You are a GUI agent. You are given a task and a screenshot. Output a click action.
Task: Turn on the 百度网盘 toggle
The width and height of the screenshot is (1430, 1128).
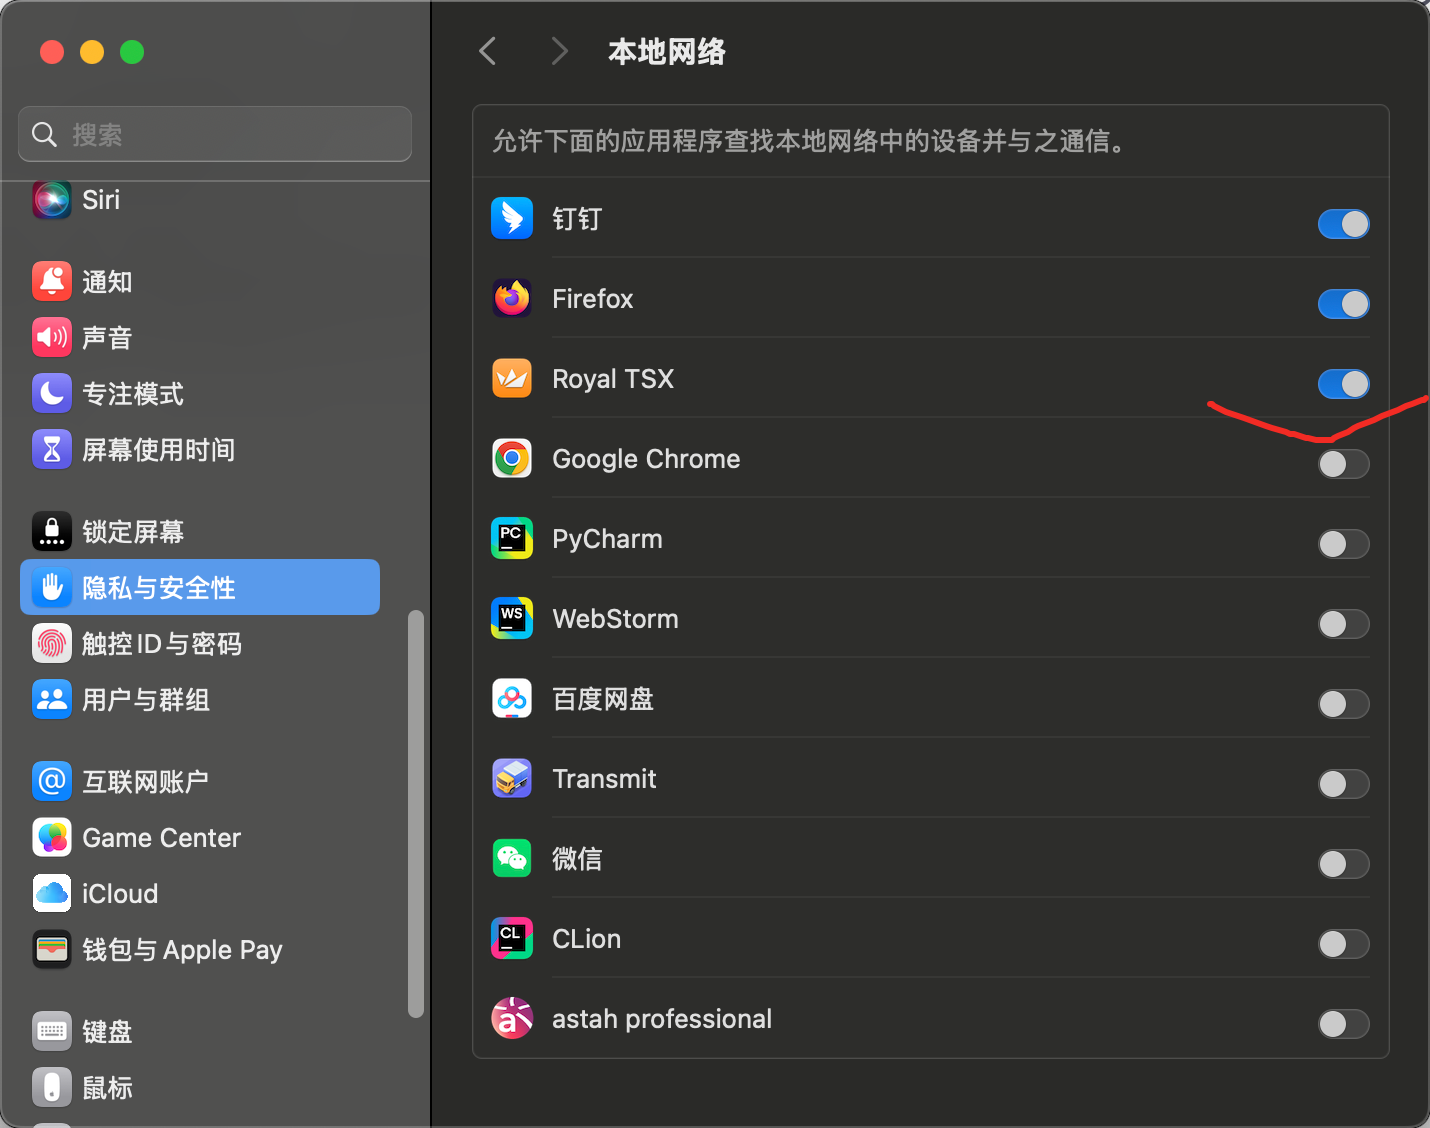point(1343,704)
